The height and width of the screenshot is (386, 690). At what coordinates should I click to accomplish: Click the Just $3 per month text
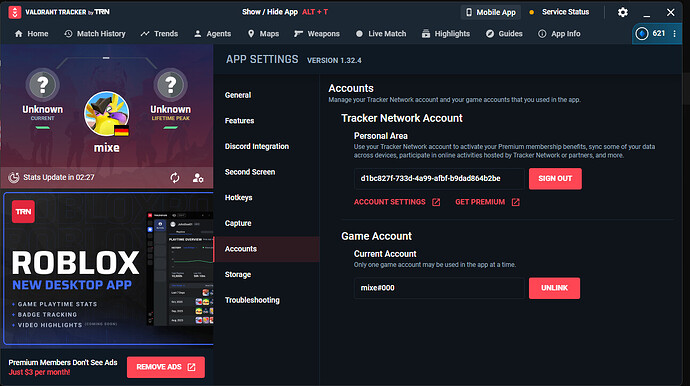[x=39, y=372]
